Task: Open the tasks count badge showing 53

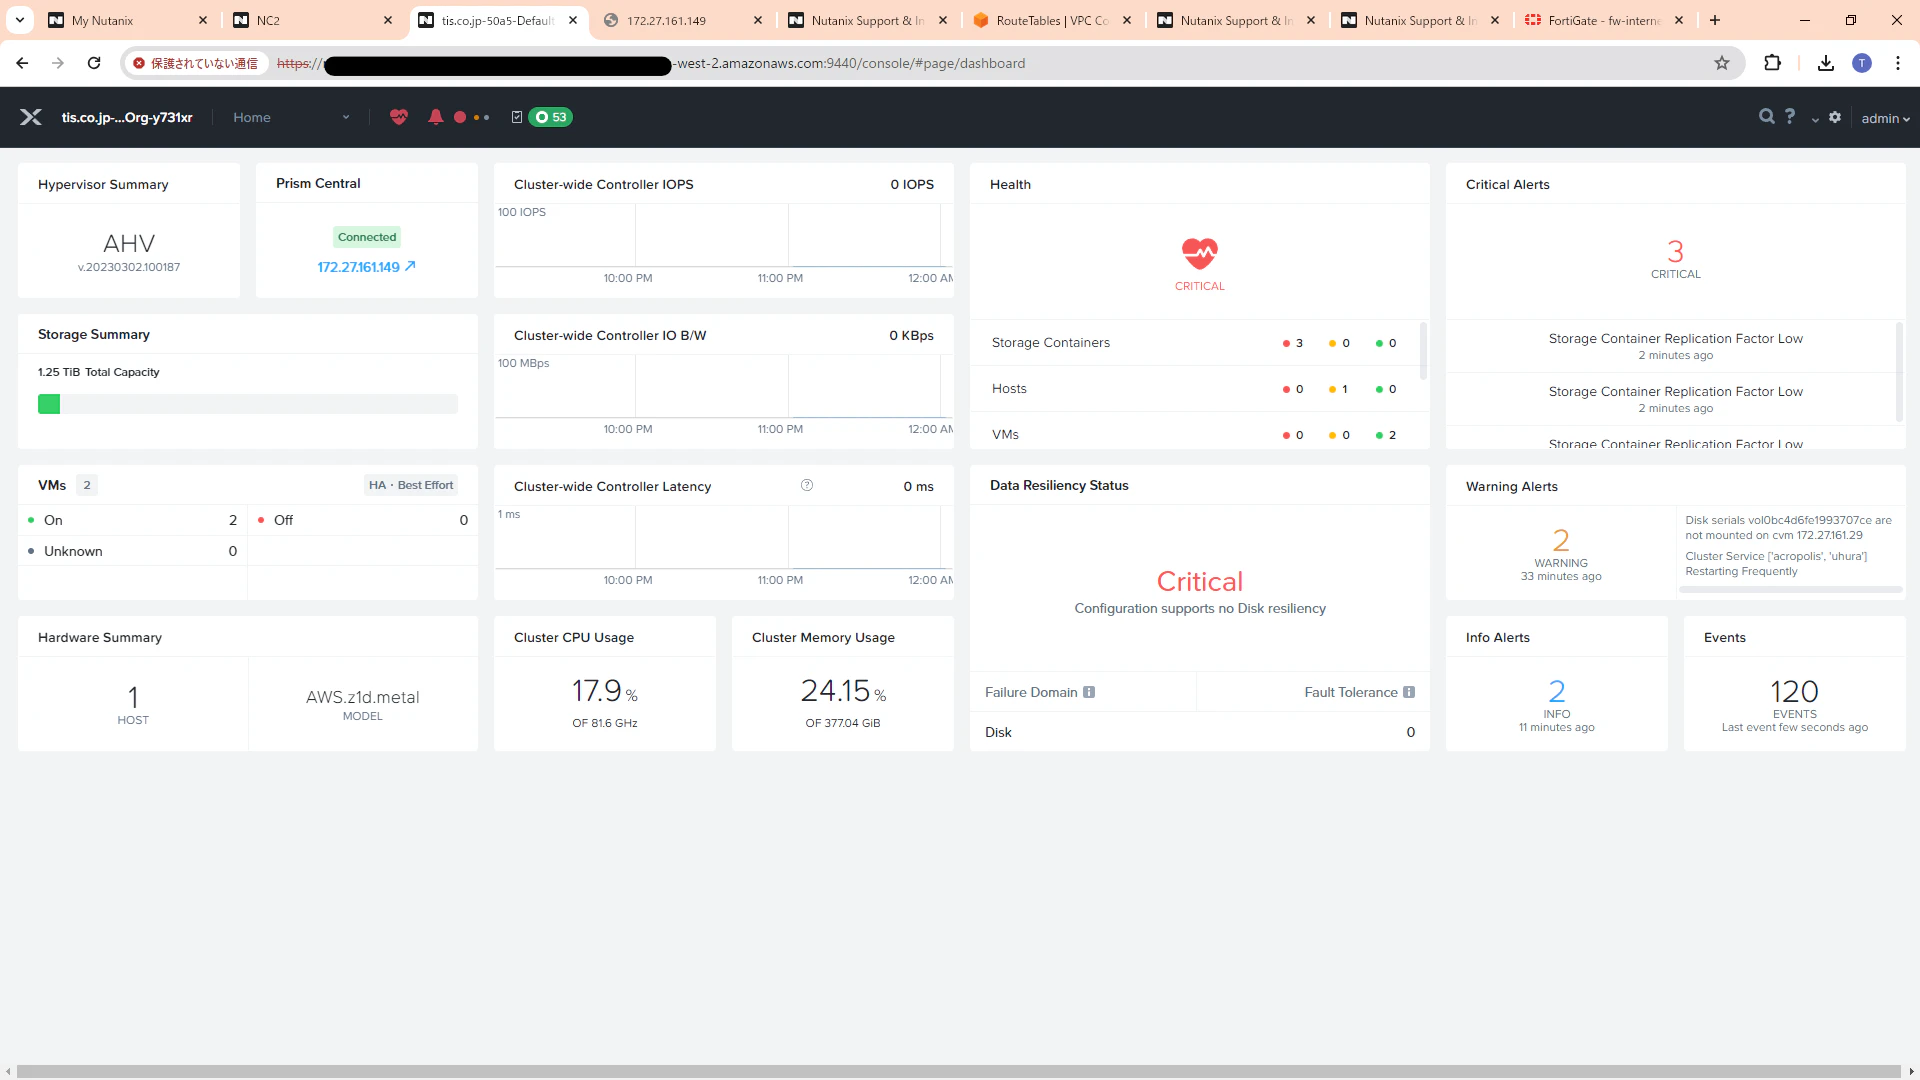Action: click(550, 117)
